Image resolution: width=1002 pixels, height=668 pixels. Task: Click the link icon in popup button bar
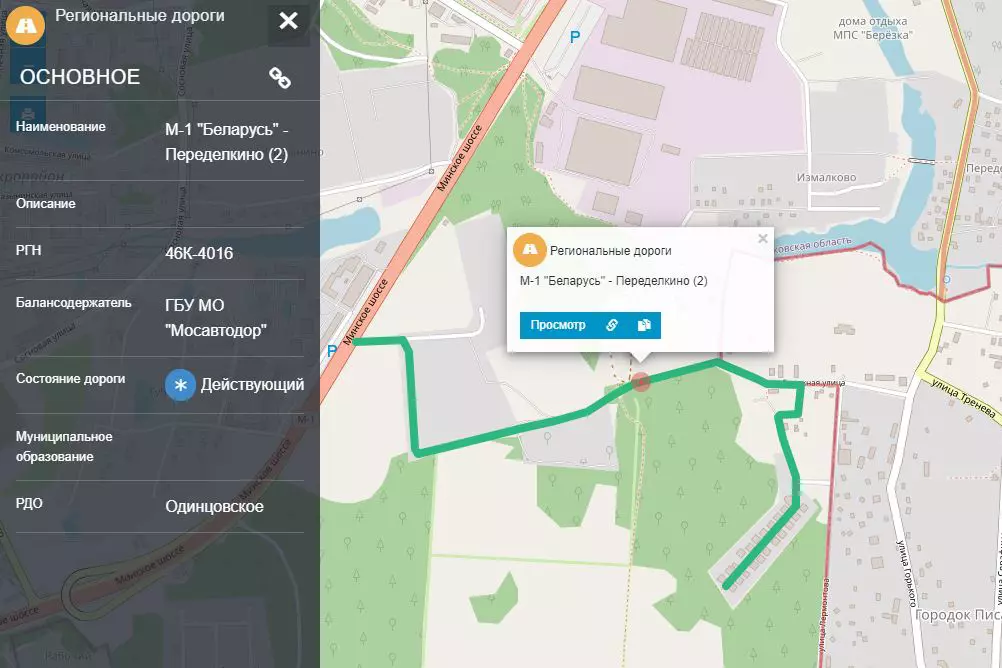(x=612, y=325)
